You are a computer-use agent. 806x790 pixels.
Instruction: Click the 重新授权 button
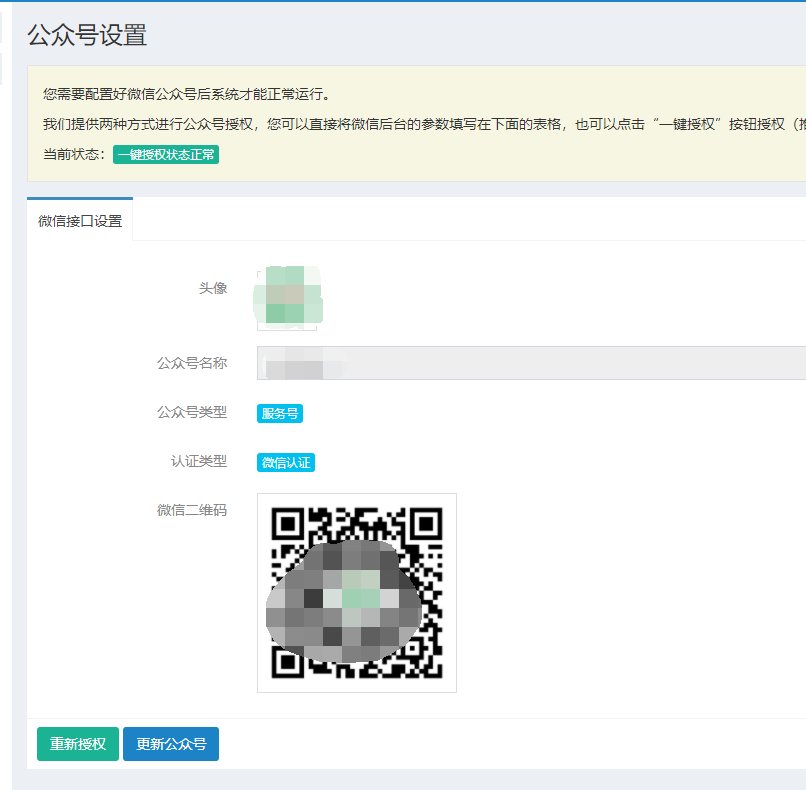click(78, 744)
